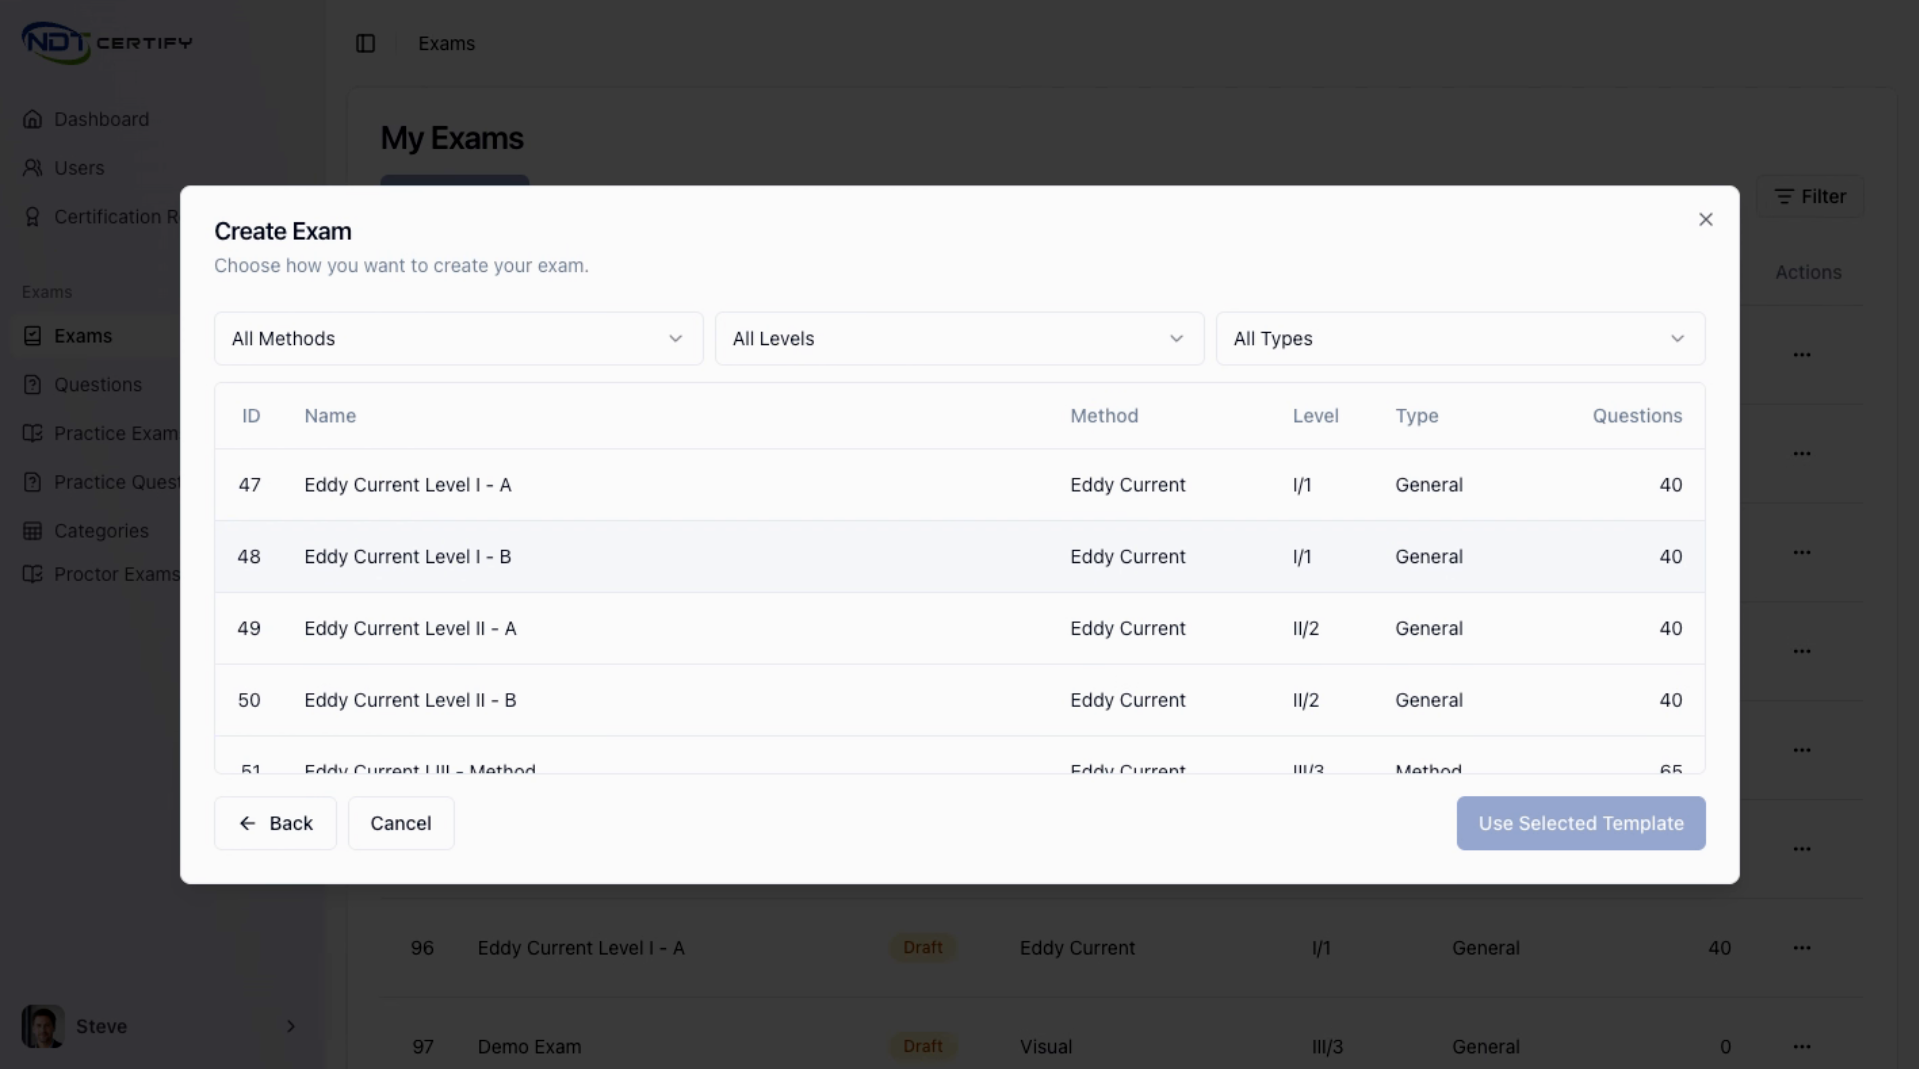Click the Name column header
1919x1069 pixels.
tap(330, 416)
